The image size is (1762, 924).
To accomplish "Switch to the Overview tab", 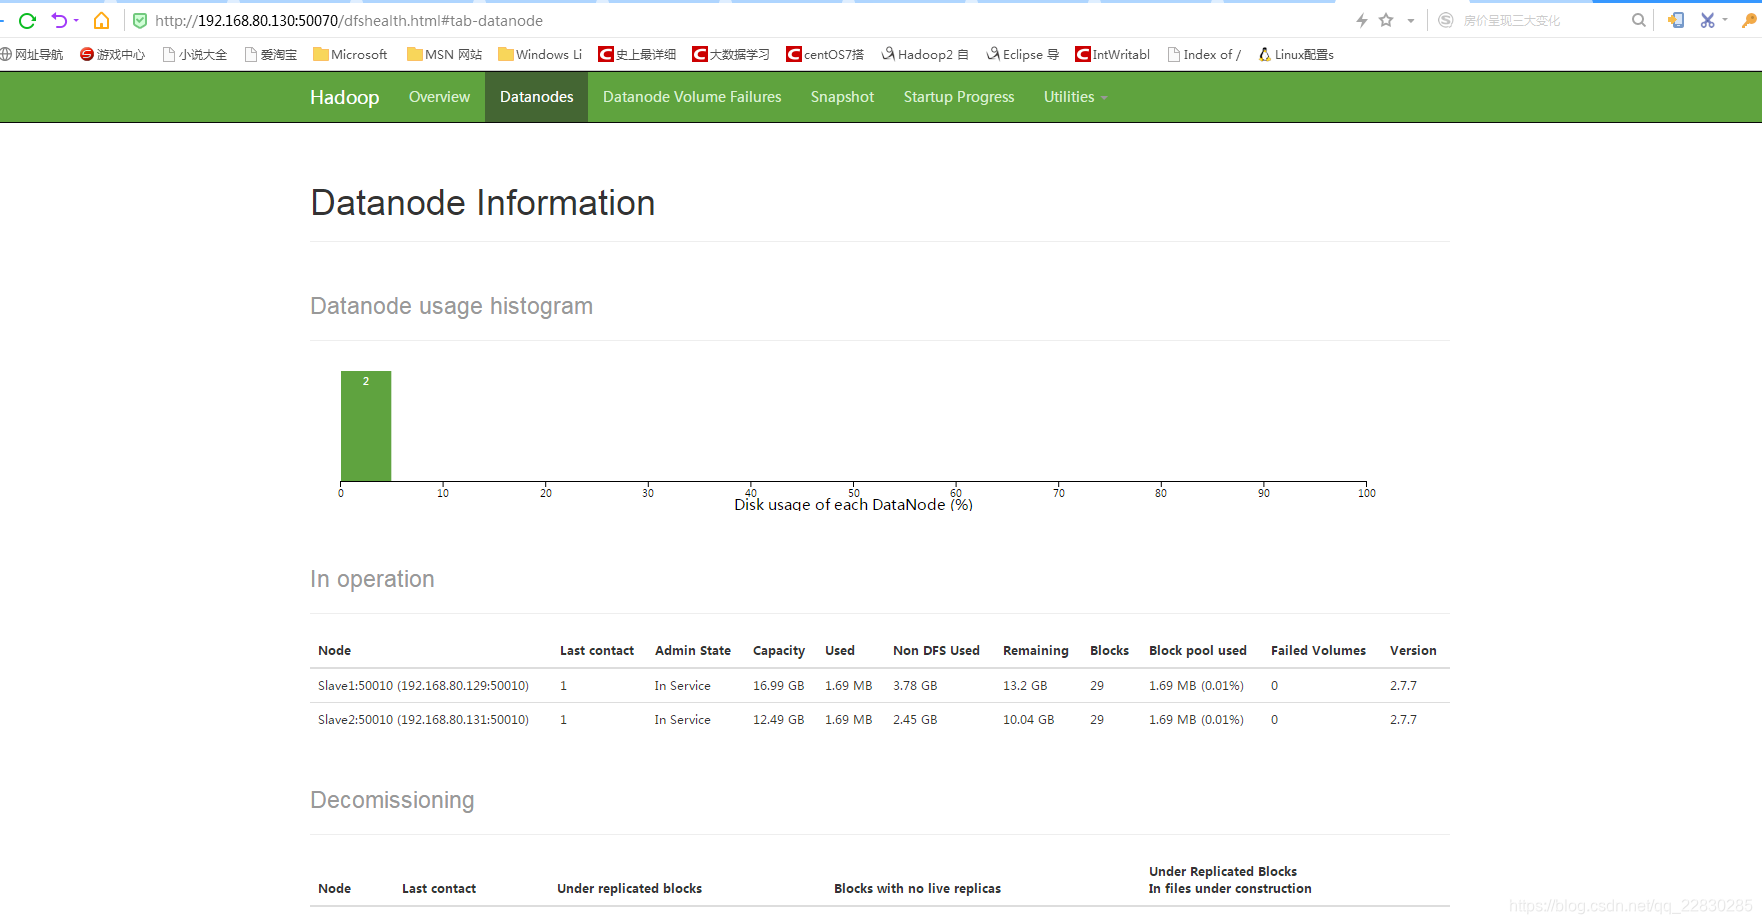I will tap(439, 97).
